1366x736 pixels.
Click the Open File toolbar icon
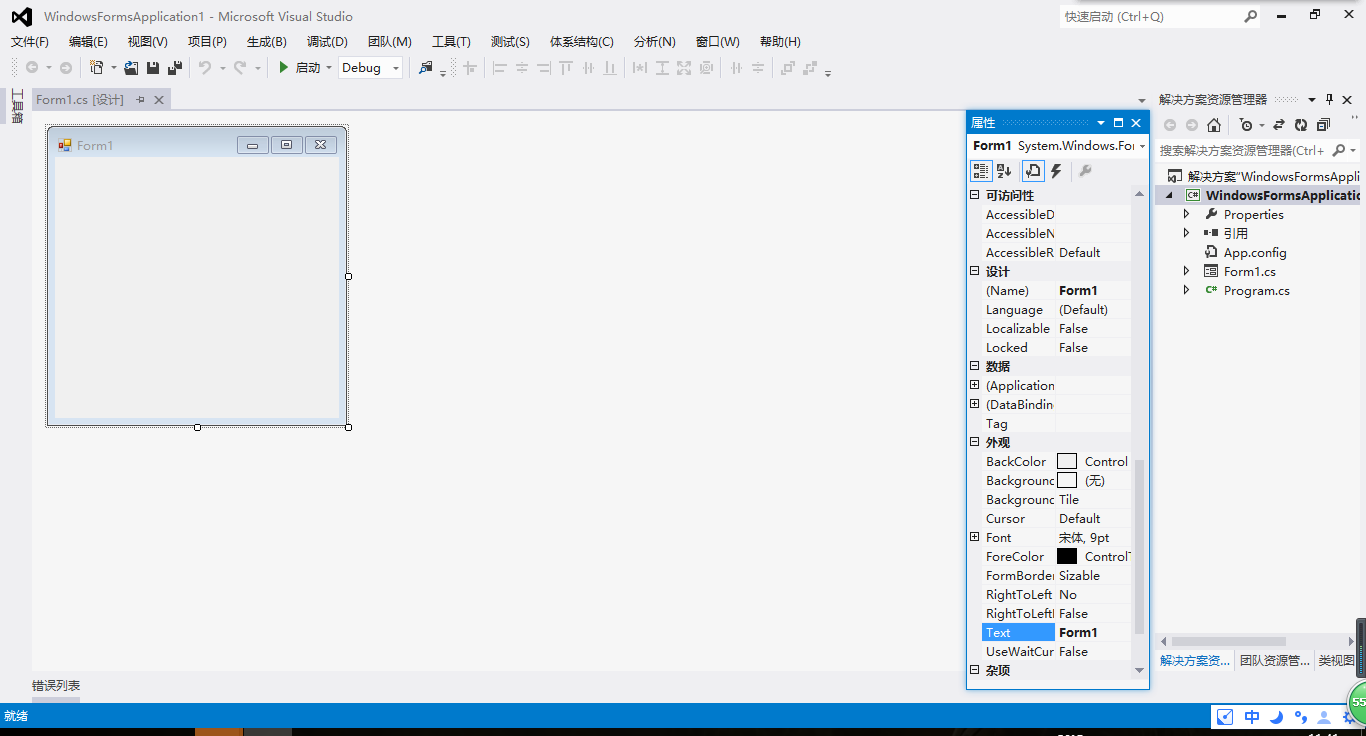click(x=131, y=68)
